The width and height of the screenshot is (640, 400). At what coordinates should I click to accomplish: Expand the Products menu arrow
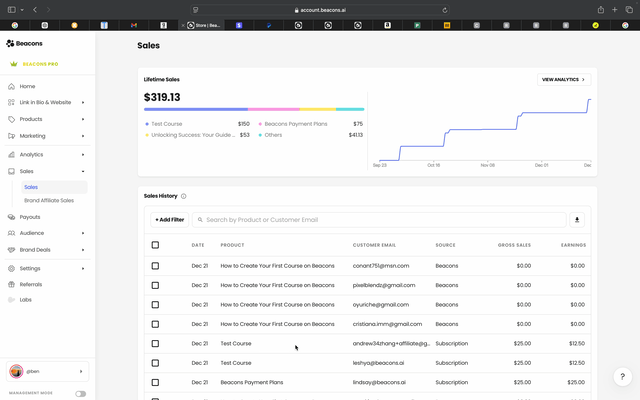click(x=83, y=119)
